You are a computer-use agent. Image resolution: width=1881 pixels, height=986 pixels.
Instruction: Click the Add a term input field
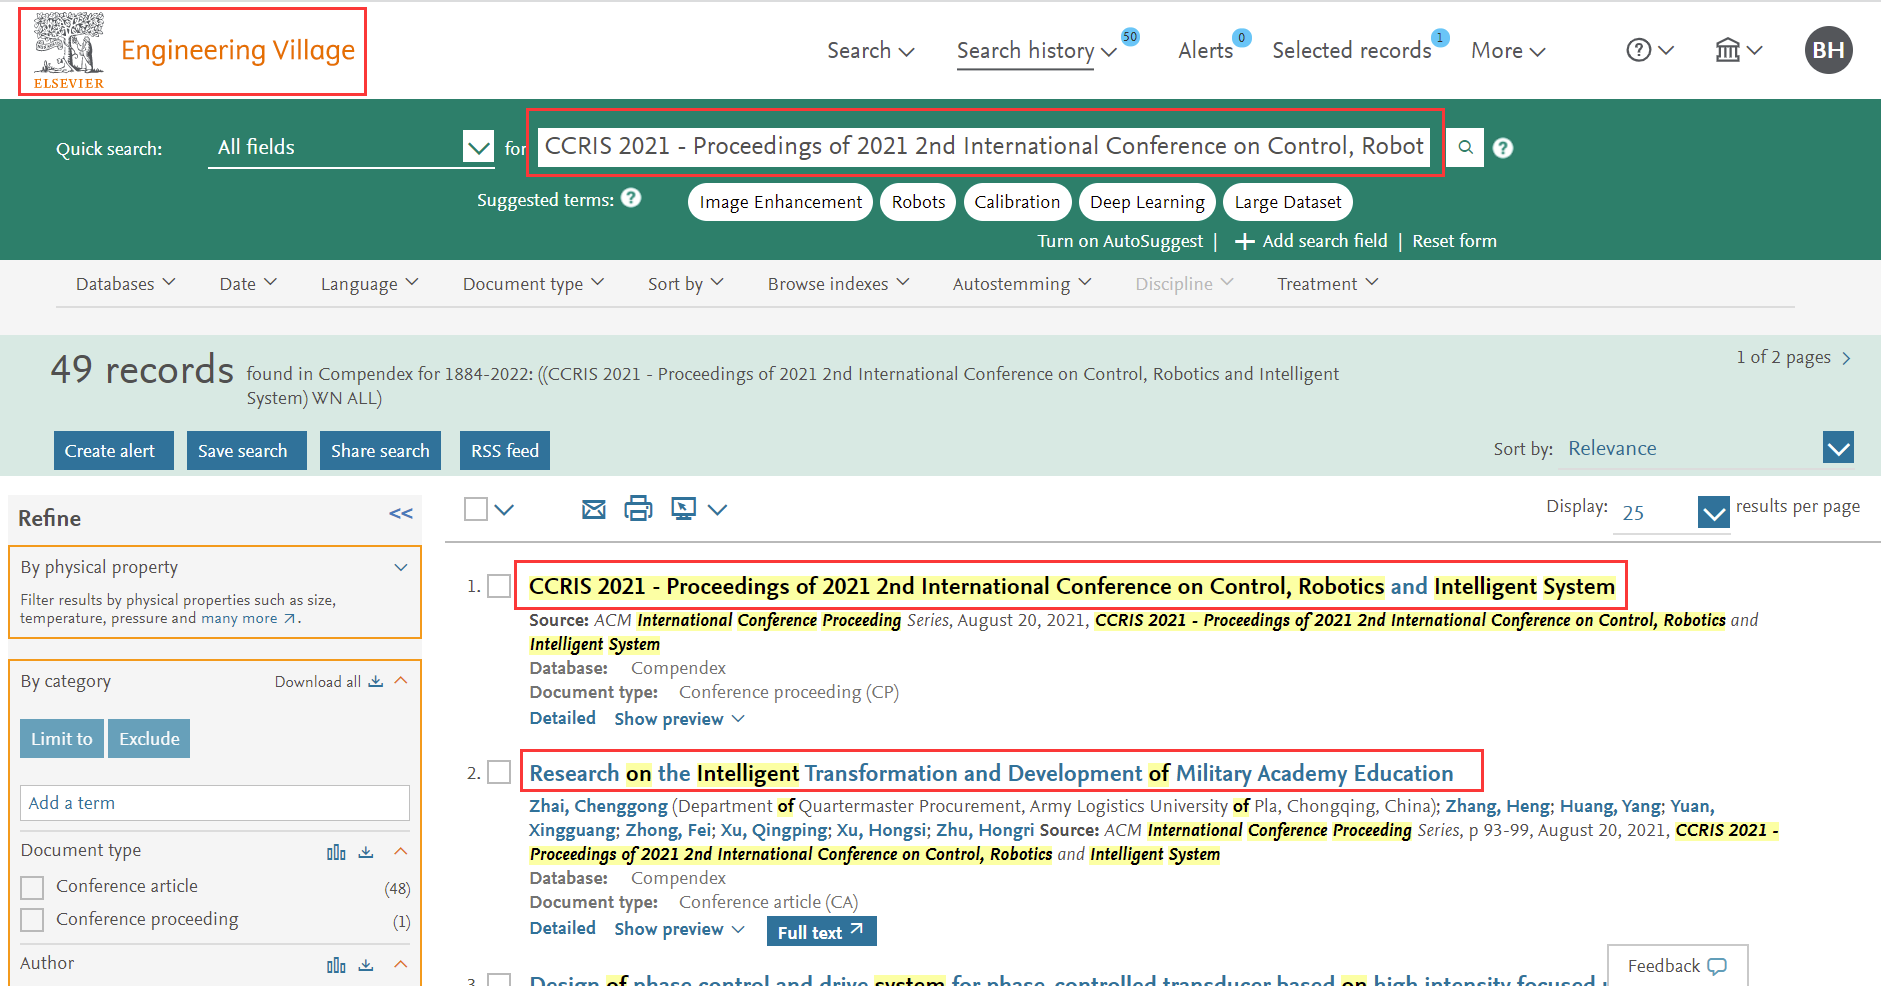(215, 803)
